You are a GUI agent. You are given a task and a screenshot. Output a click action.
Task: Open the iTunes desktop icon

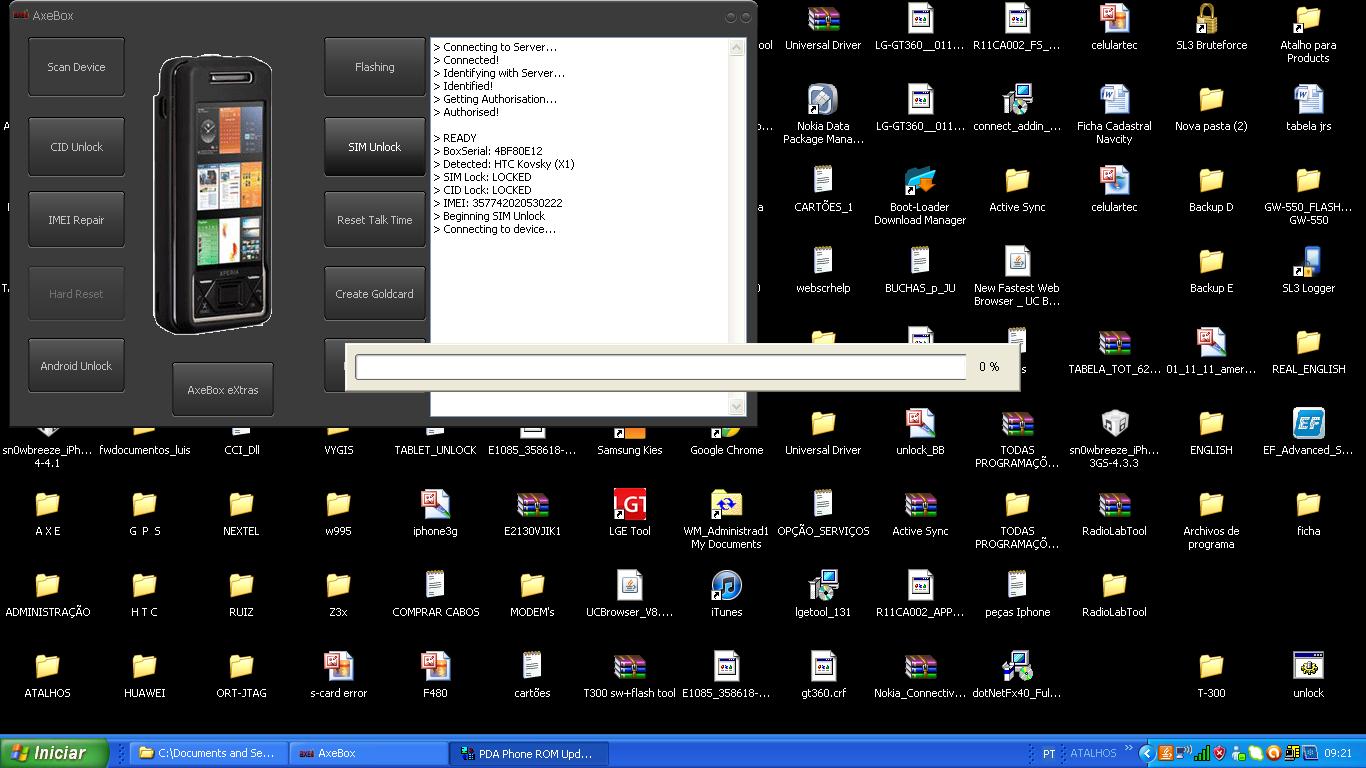(726, 594)
